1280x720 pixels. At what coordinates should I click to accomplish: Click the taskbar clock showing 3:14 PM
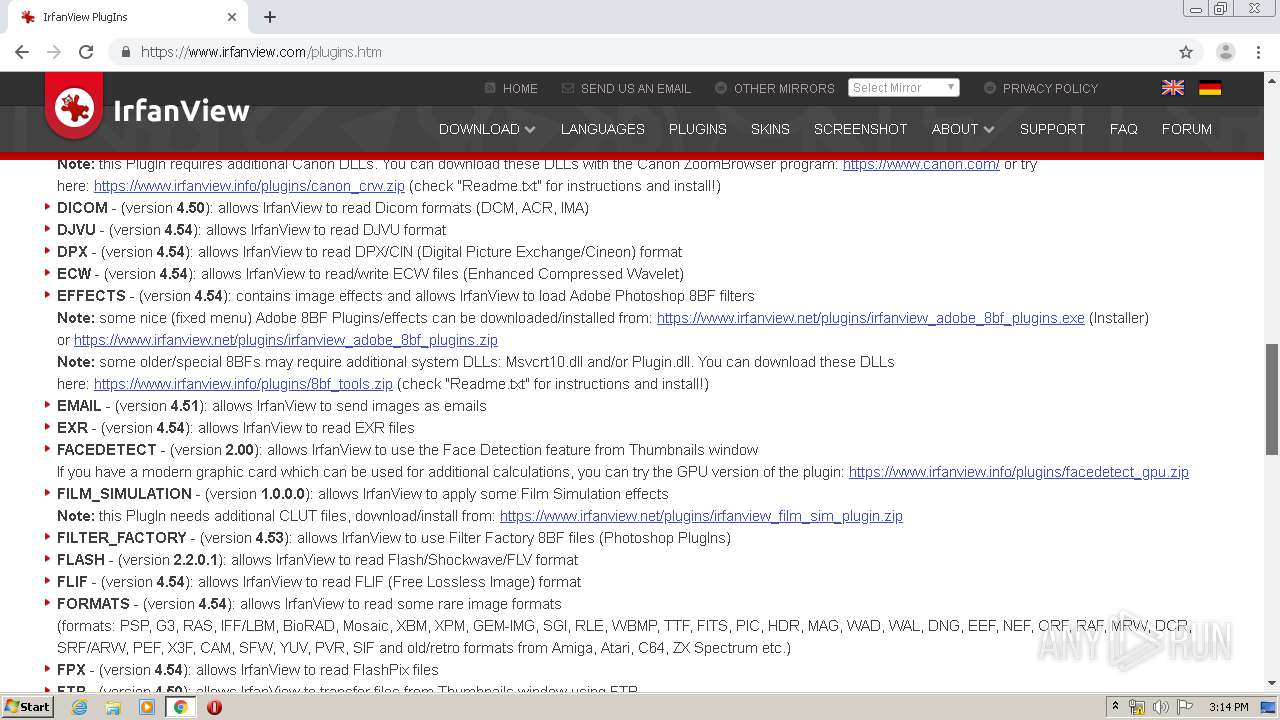click(x=1228, y=707)
